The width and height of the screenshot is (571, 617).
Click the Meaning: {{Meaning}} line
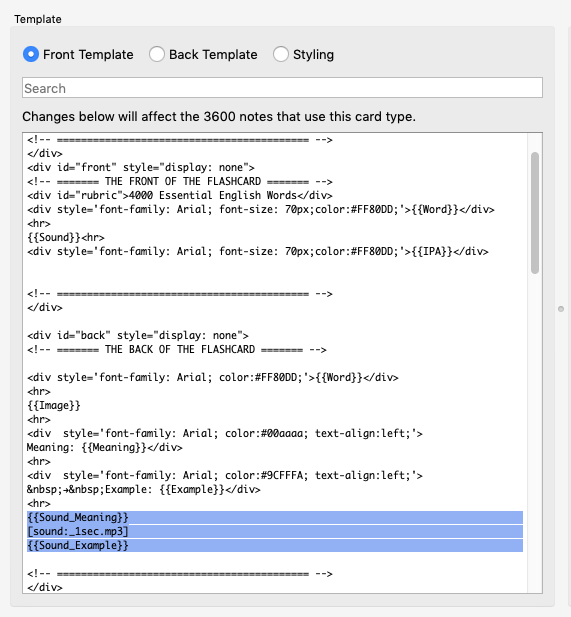coord(105,447)
